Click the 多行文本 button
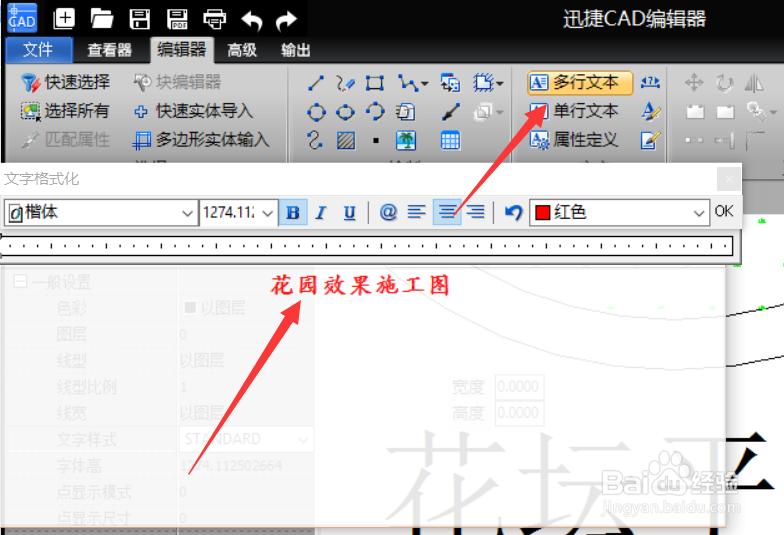The height and width of the screenshot is (535, 784). [x=580, y=82]
